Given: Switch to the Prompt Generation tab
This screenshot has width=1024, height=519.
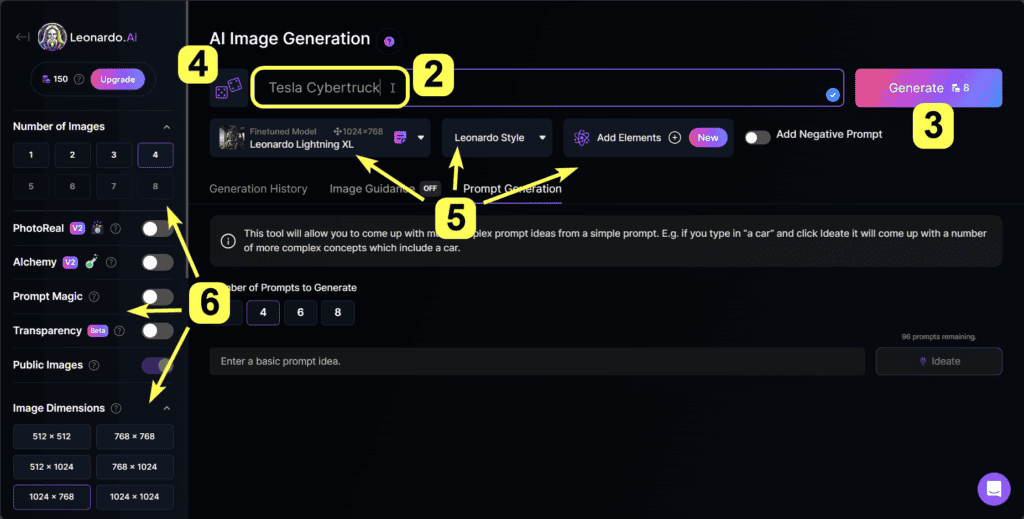Looking at the screenshot, I should click(512, 189).
